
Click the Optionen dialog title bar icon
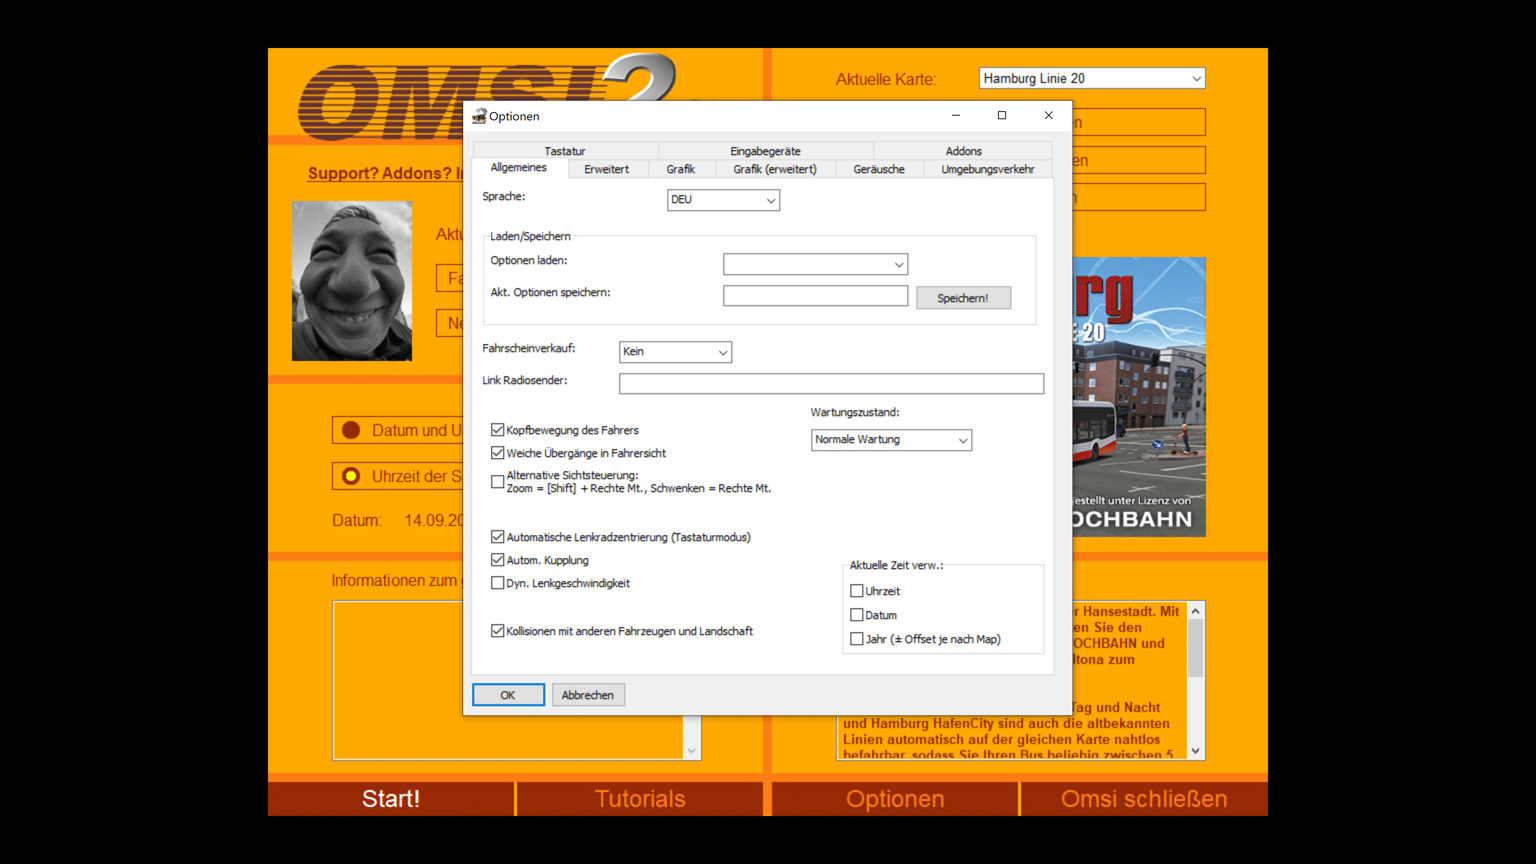(x=479, y=116)
